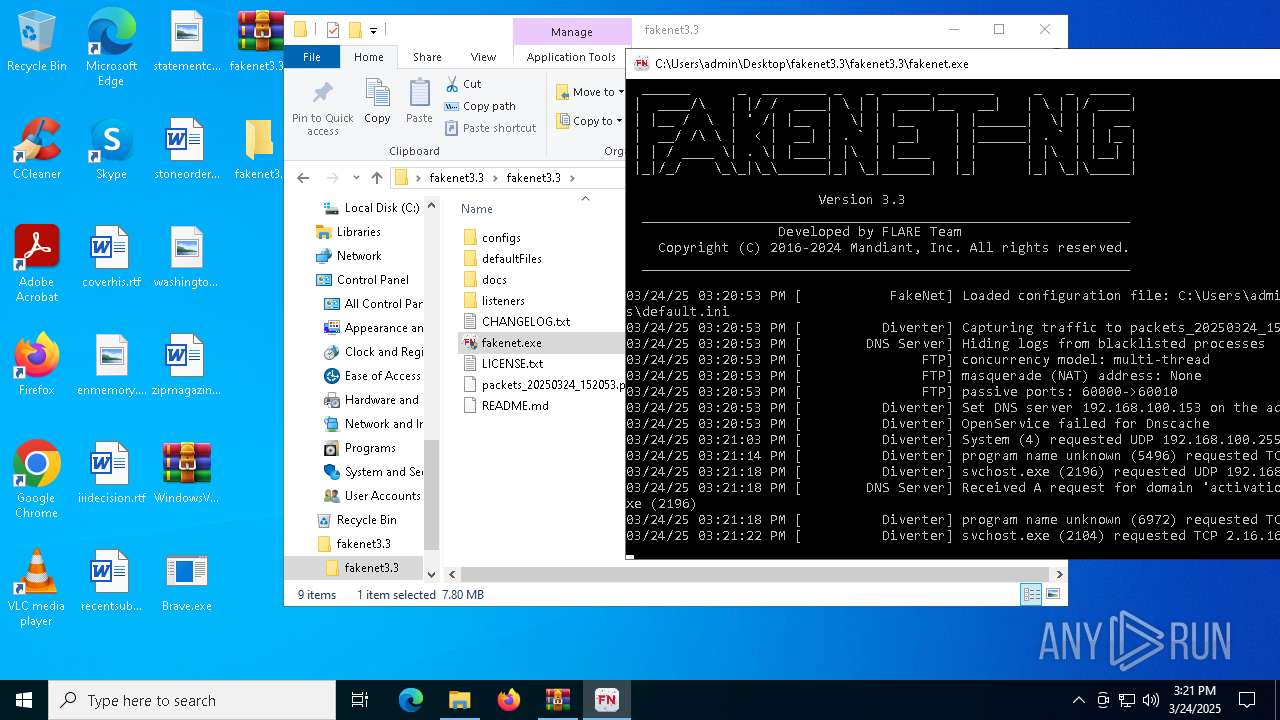Screen dimensions: 1280x720
Task: Select README.md file
Action: [505, 406]
